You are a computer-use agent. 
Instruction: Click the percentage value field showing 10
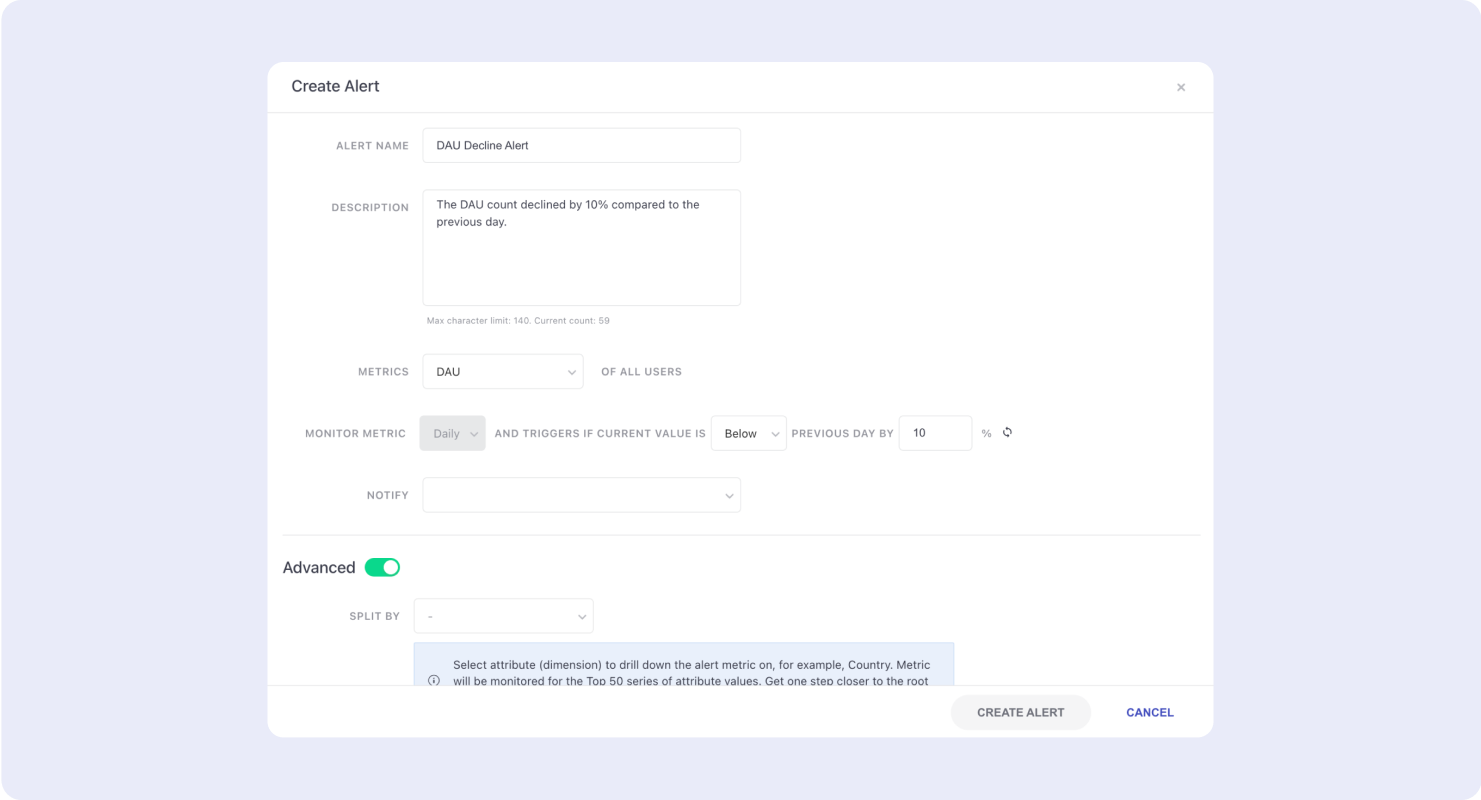(935, 434)
